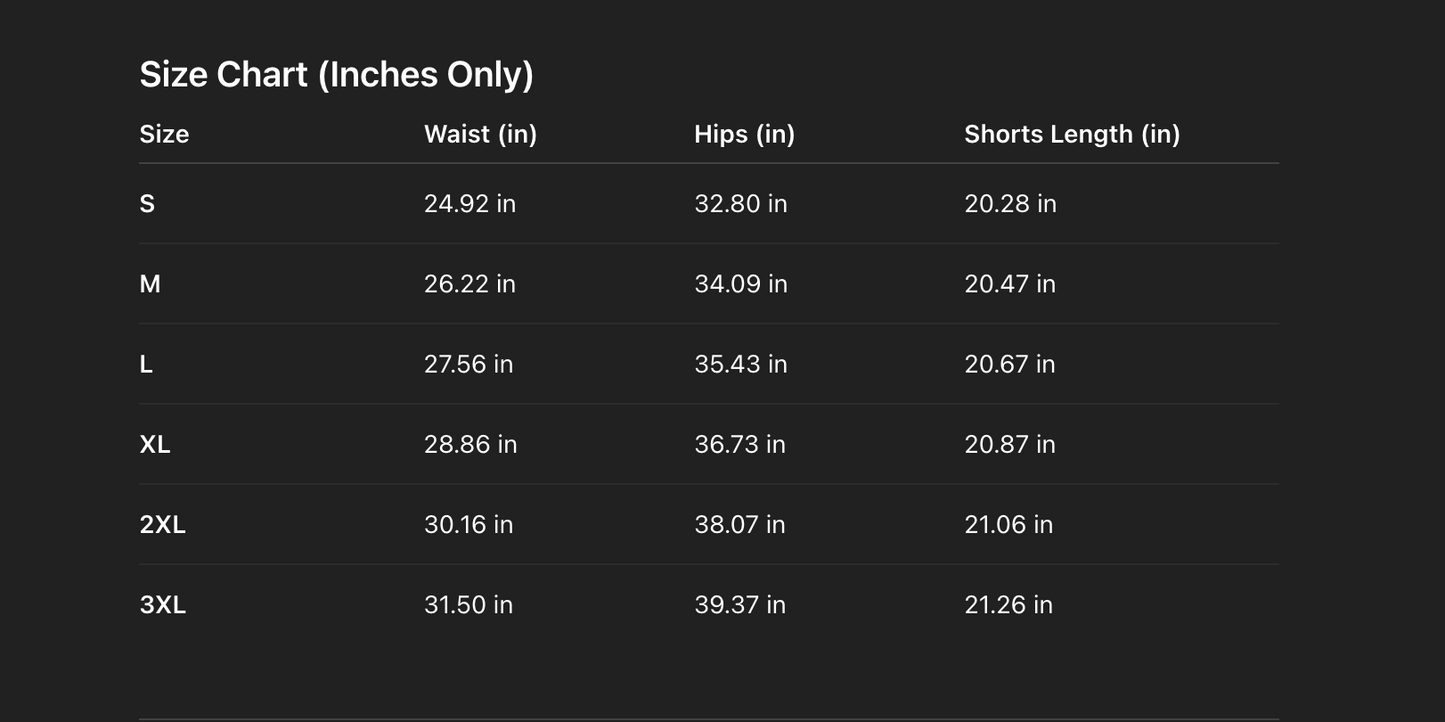Select the M size row label
1445x722 pixels.
click(150, 284)
